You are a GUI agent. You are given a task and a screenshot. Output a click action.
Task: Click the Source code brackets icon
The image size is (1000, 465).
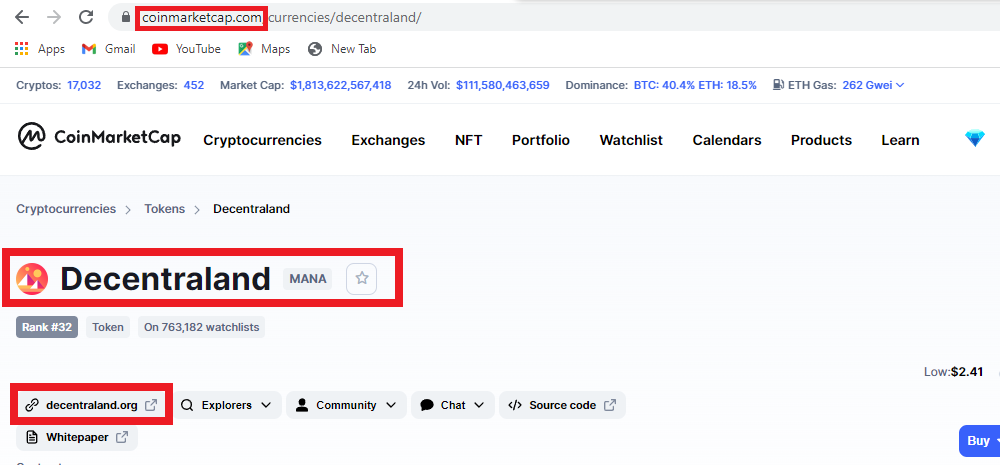(515, 405)
